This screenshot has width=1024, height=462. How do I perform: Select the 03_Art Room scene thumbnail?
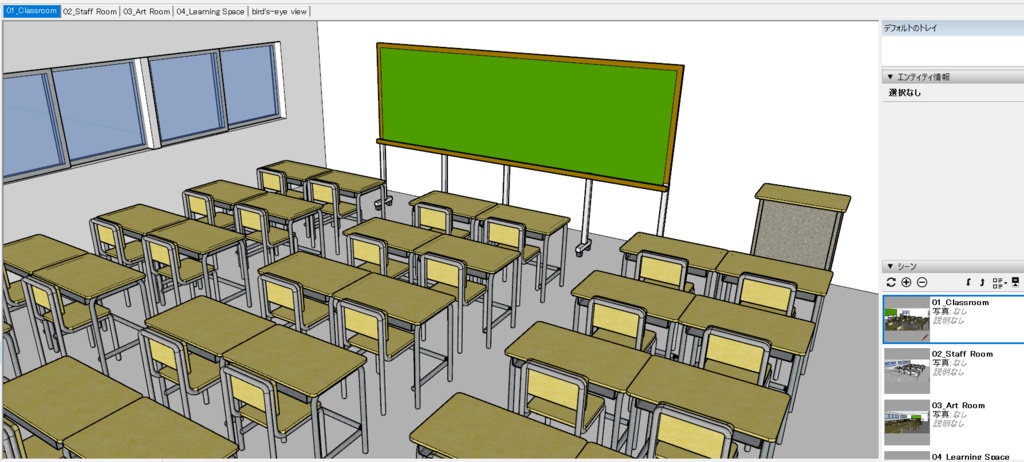906,422
